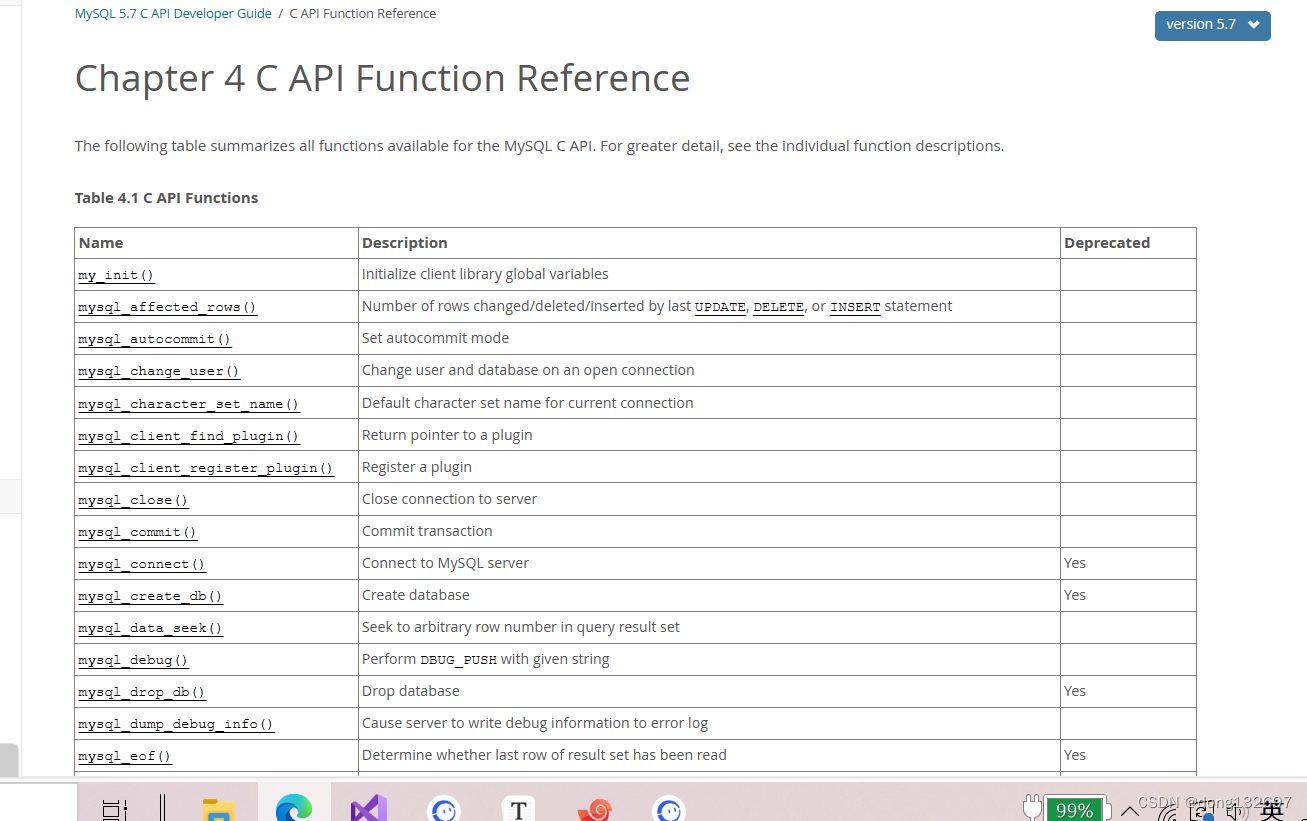Click 'Cause server to write debug' description
Screen dimensions: 1307x821
click(535, 723)
